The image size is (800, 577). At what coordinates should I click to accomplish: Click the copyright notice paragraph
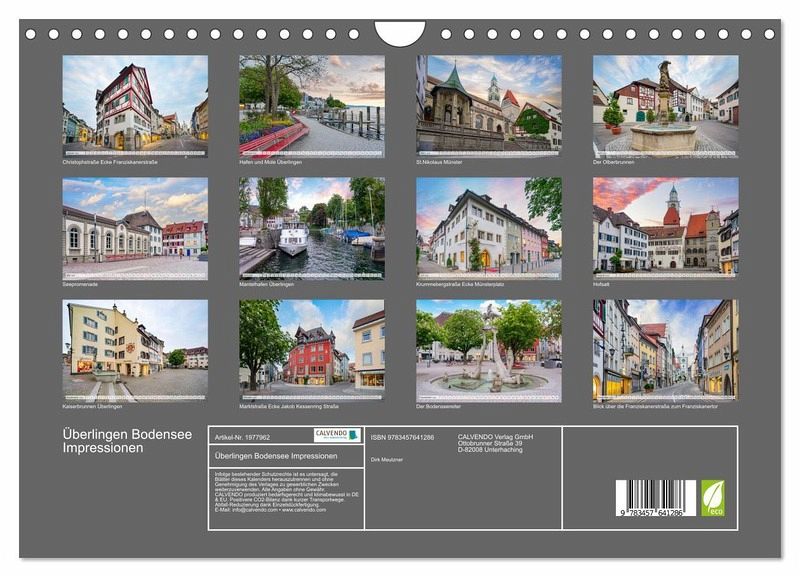click(287, 492)
